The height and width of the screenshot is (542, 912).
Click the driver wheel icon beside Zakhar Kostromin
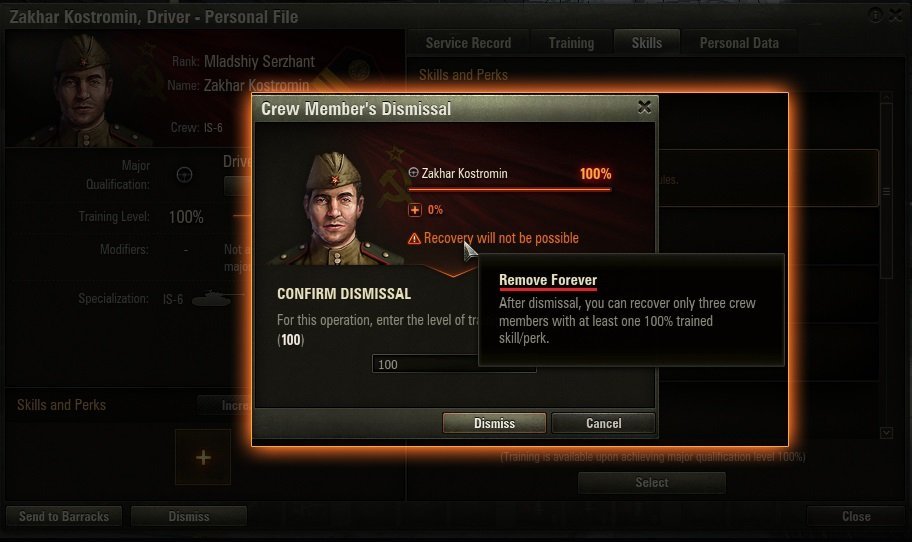tap(413, 173)
